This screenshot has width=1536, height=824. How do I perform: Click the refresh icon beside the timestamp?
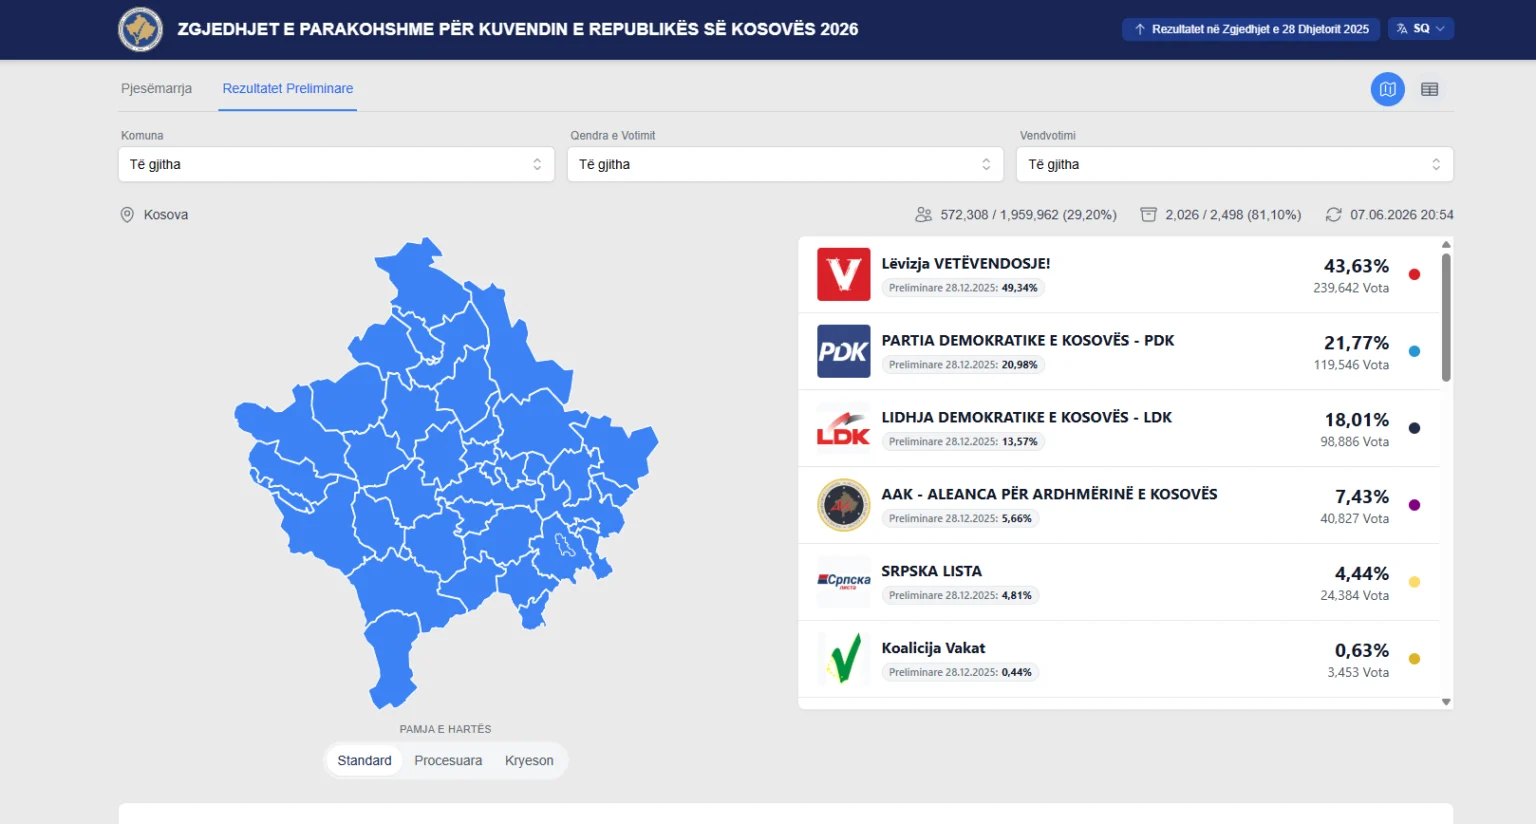tap(1333, 215)
